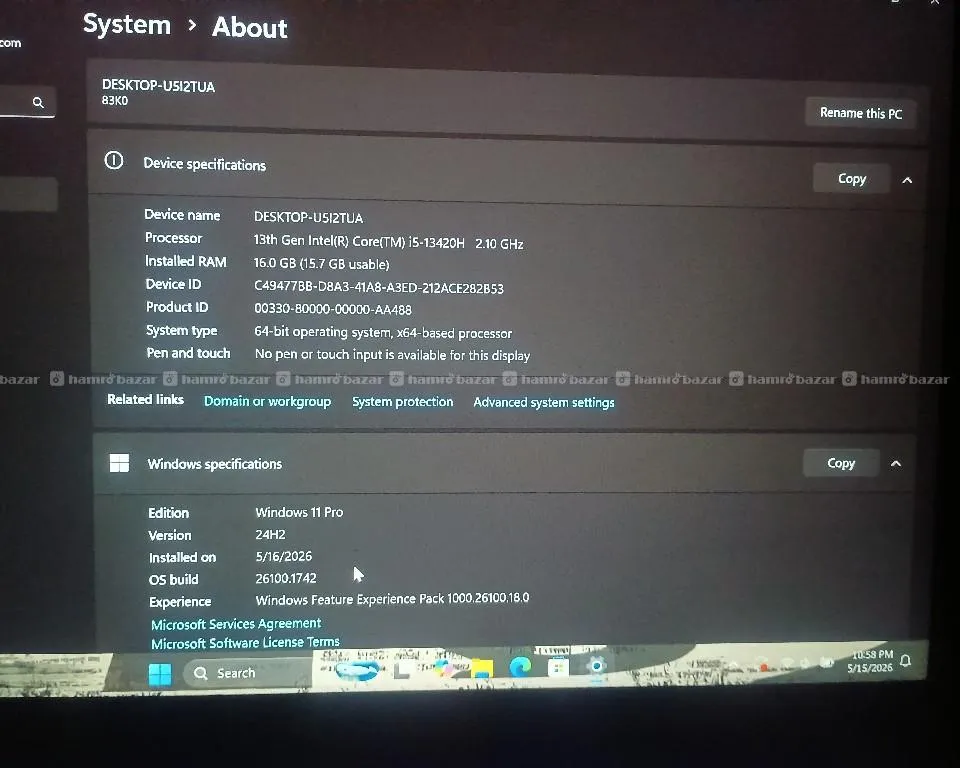Select the Version value 24H2
This screenshot has height=768, width=960.
tap(271, 534)
